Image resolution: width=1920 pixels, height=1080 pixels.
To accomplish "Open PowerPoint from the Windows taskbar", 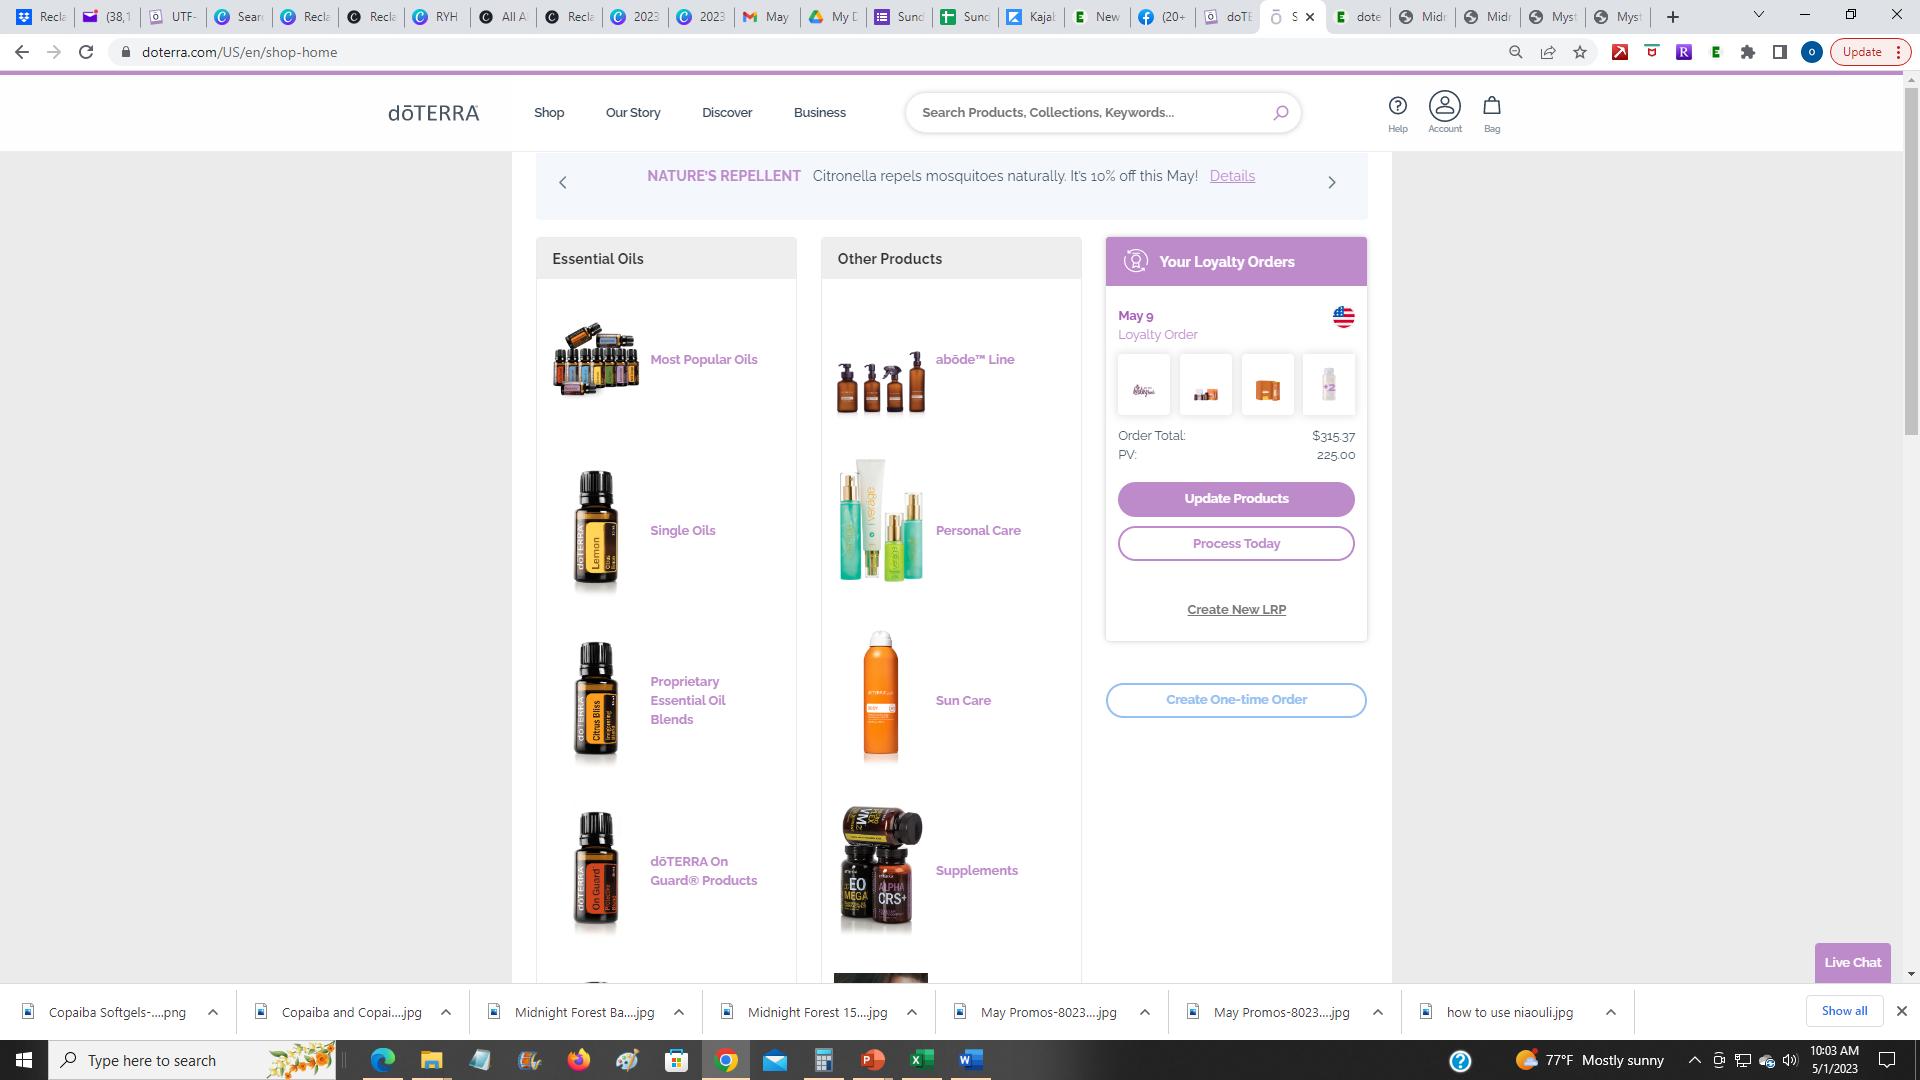I will click(873, 1060).
